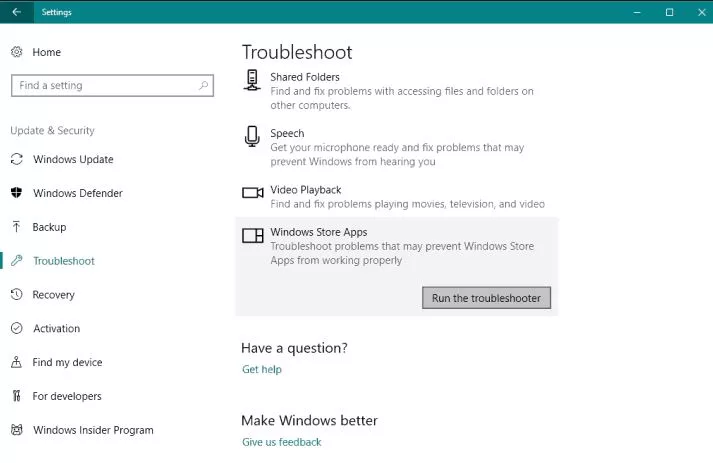Click the search magnifier icon
This screenshot has height=463, width=713.
click(203, 86)
